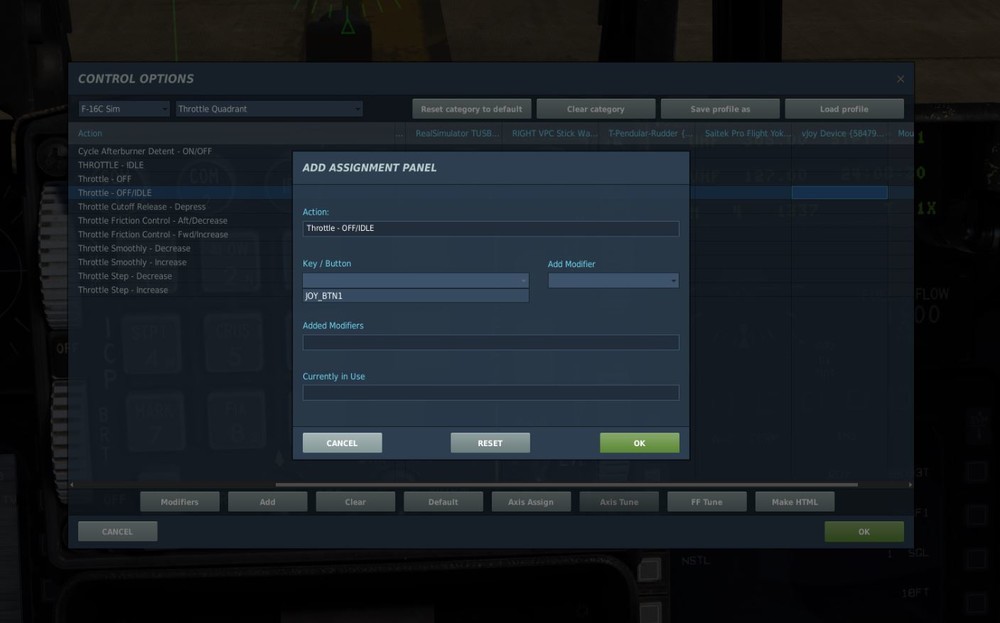1000x623 pixels.
Task: Click Reset category to default button
Action: click(x=471, y=109)
